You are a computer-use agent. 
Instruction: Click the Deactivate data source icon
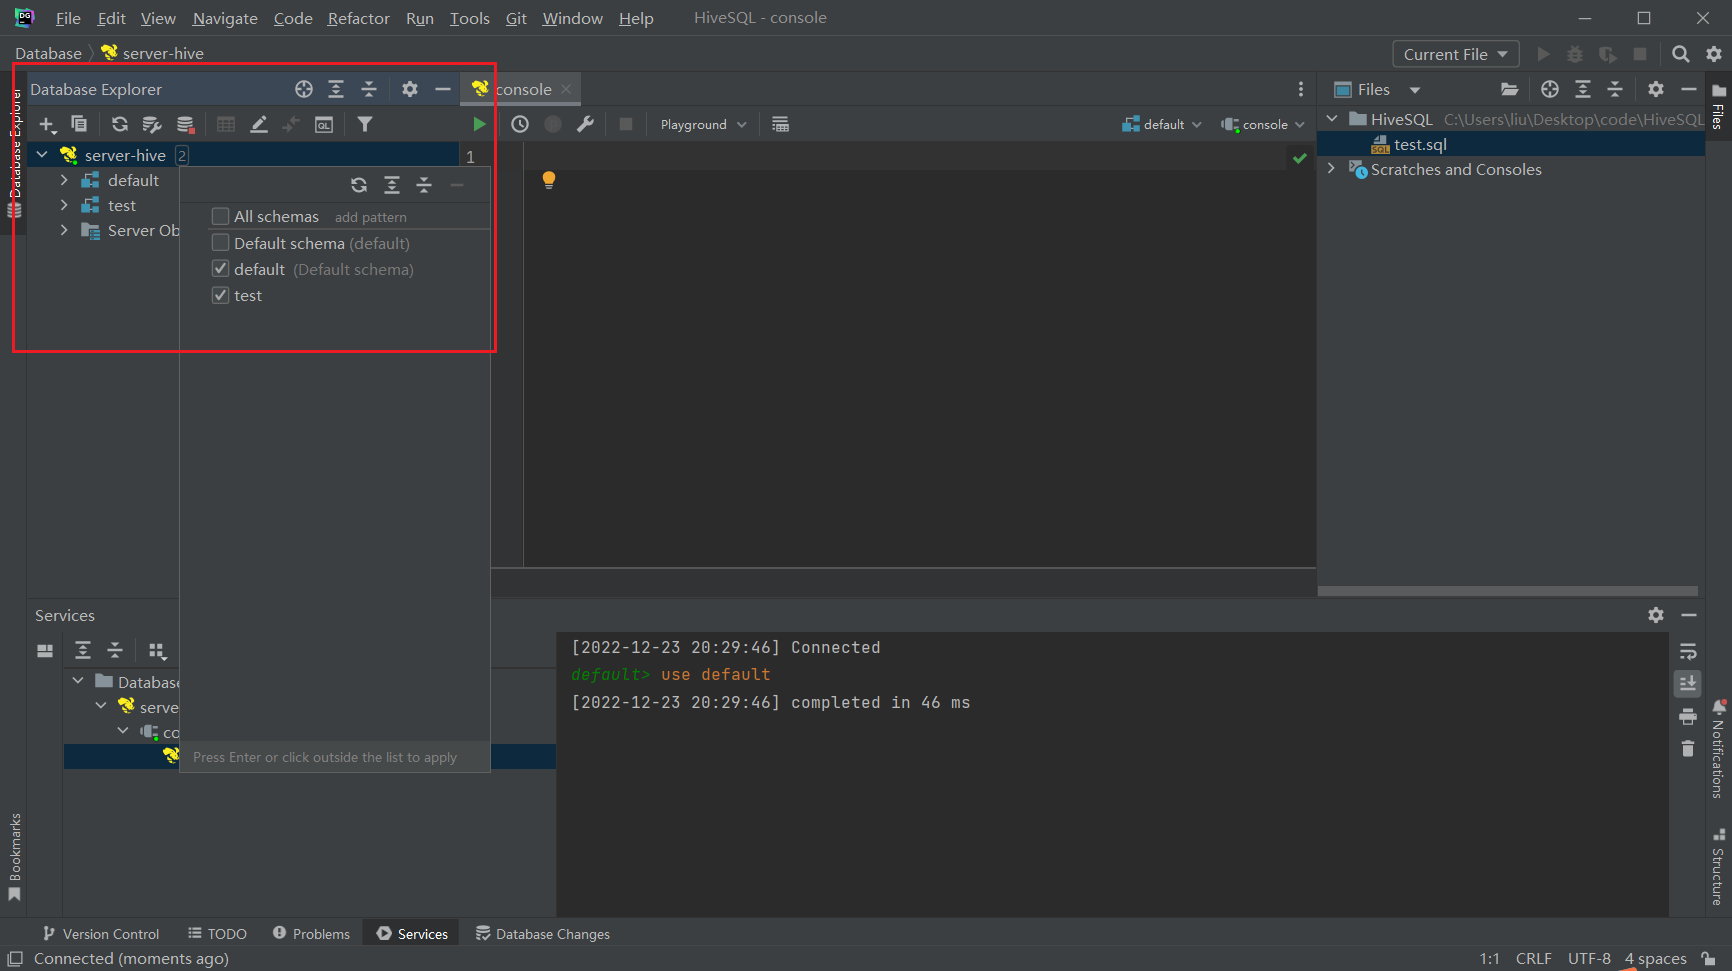[185, 124]
